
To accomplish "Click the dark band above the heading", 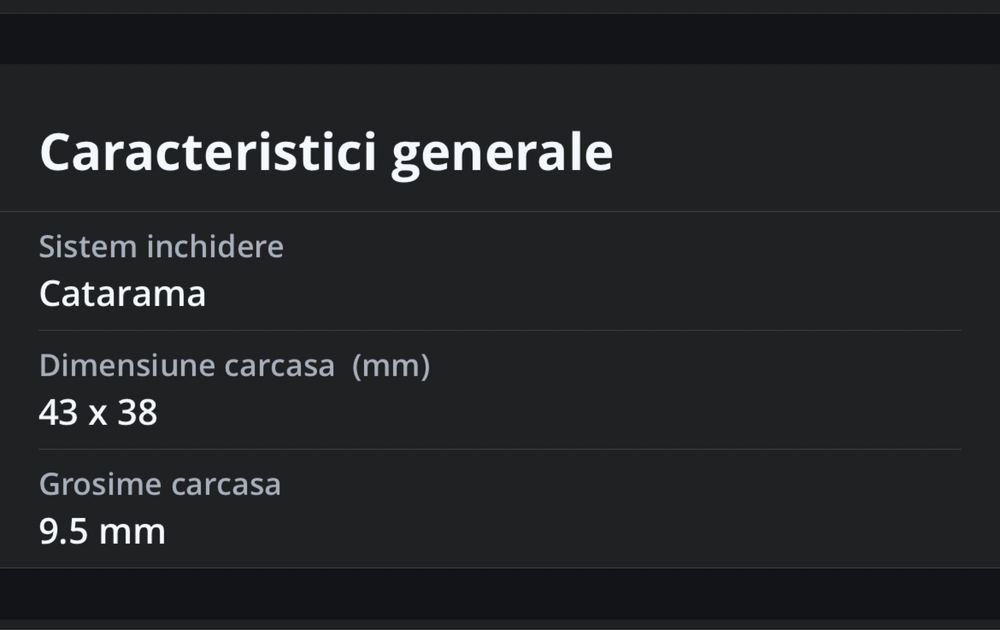I will pyautogui.click(x=500, y=39).
